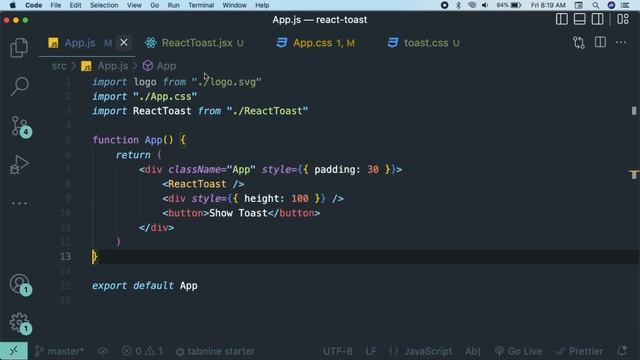
Task: Open Control Center icon in the menu bar
Action: pos(624,5)
